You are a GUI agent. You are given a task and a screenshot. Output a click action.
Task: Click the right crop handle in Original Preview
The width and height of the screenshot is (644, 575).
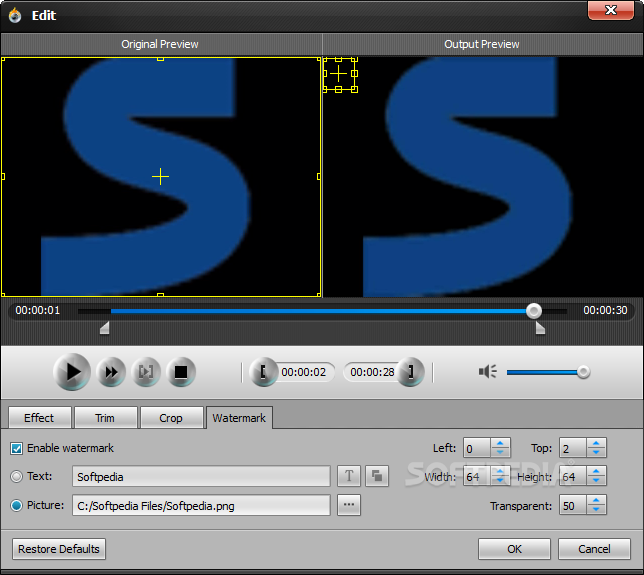click(x=319, y=177)
